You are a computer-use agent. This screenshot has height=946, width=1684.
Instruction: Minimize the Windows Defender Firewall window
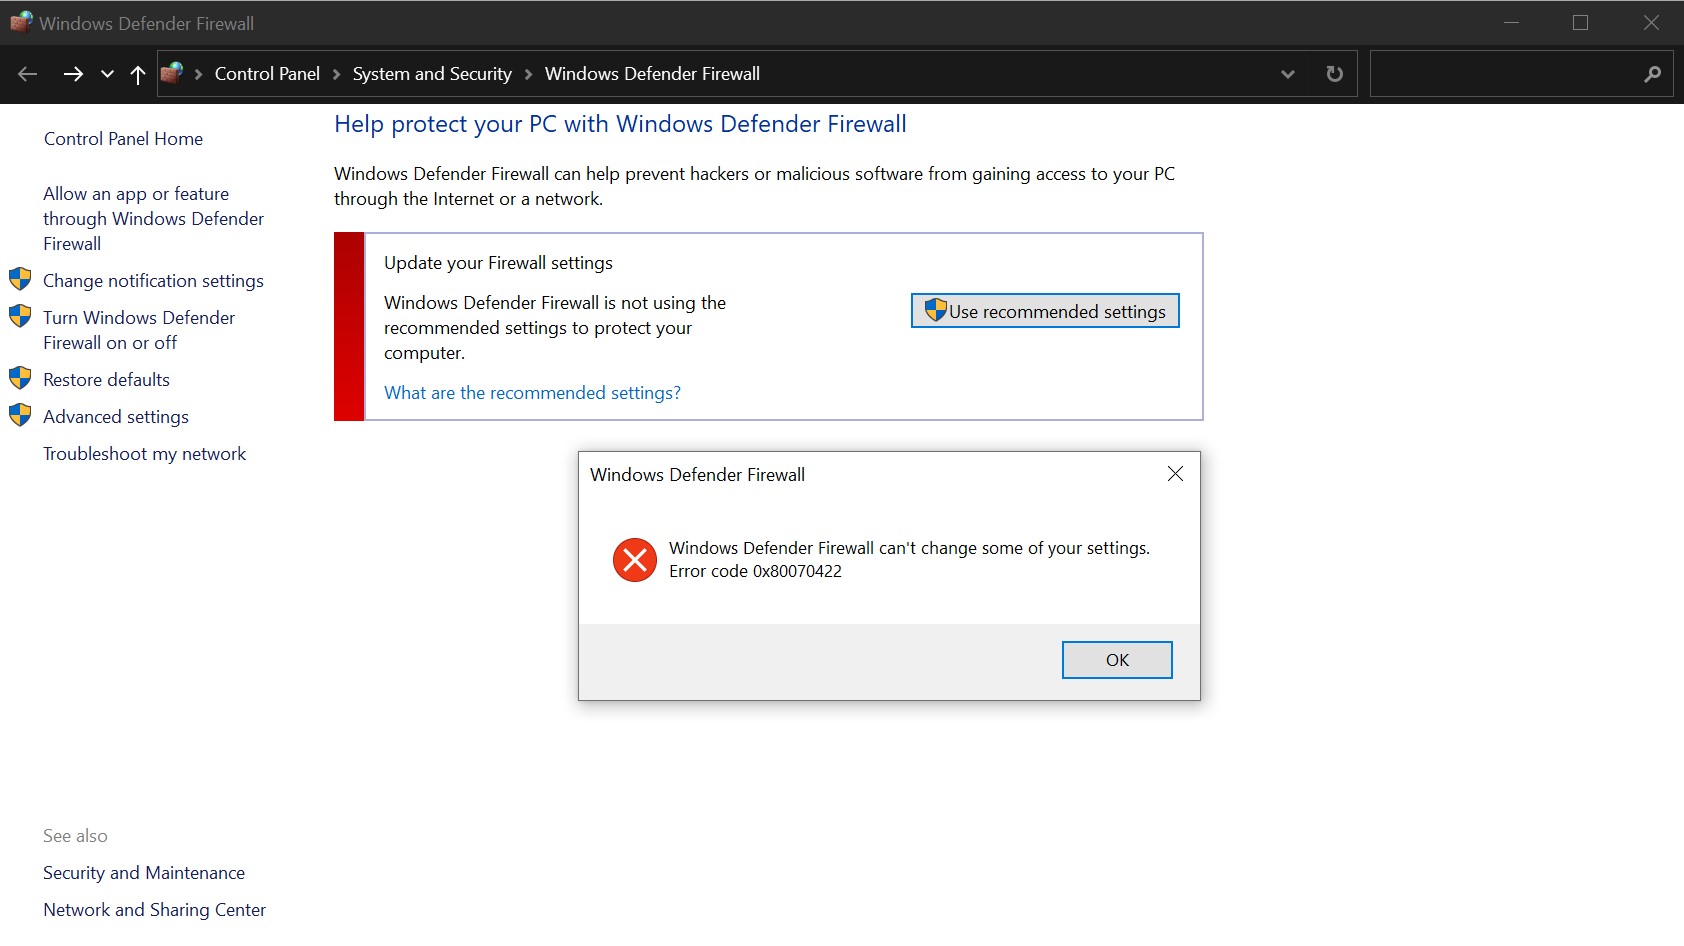[x=1511, y=22]
